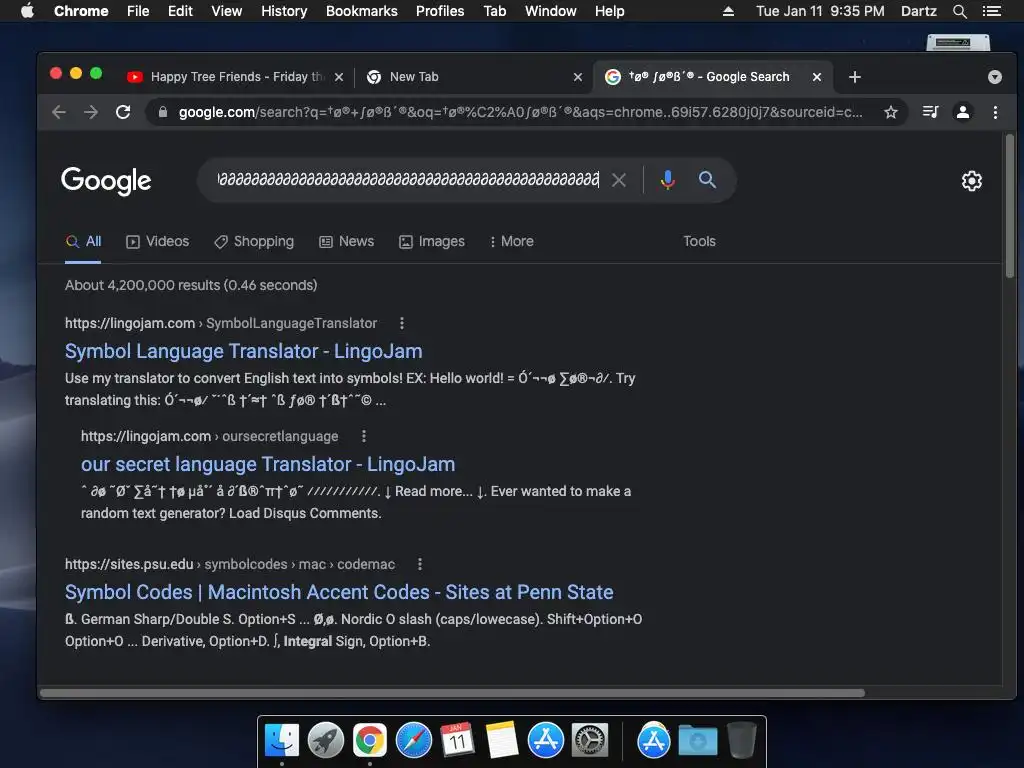
Task: Open the Chrome profile avatar icon
Action: [963, 112]
